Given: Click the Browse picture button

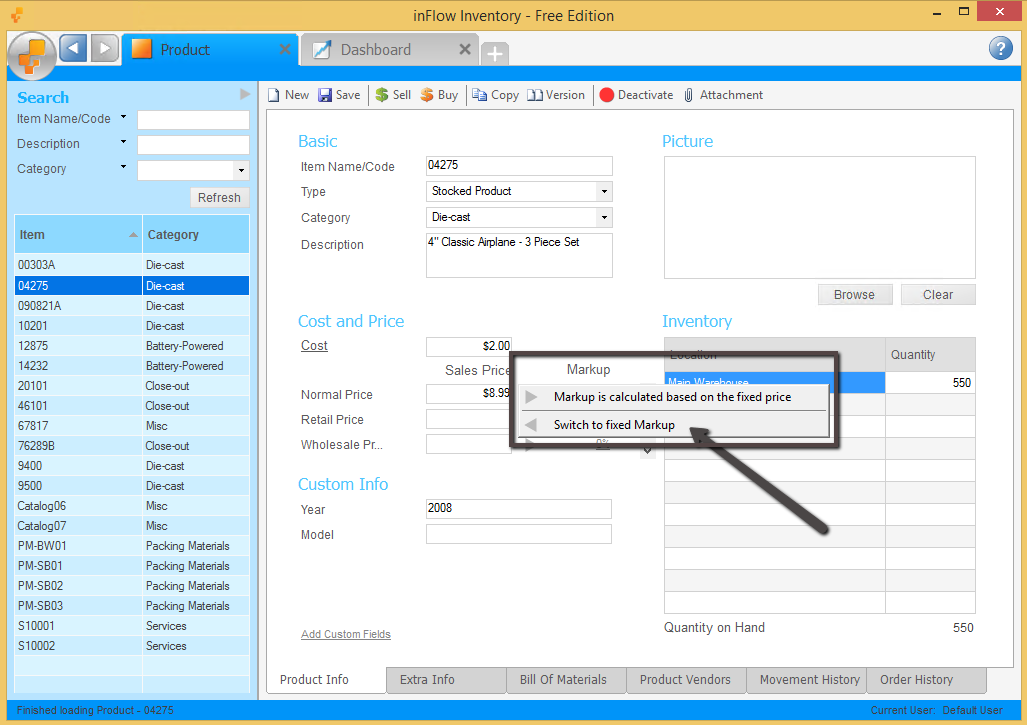Looking at the screenshot, I should pyautogui.click(x=855, y=295).
